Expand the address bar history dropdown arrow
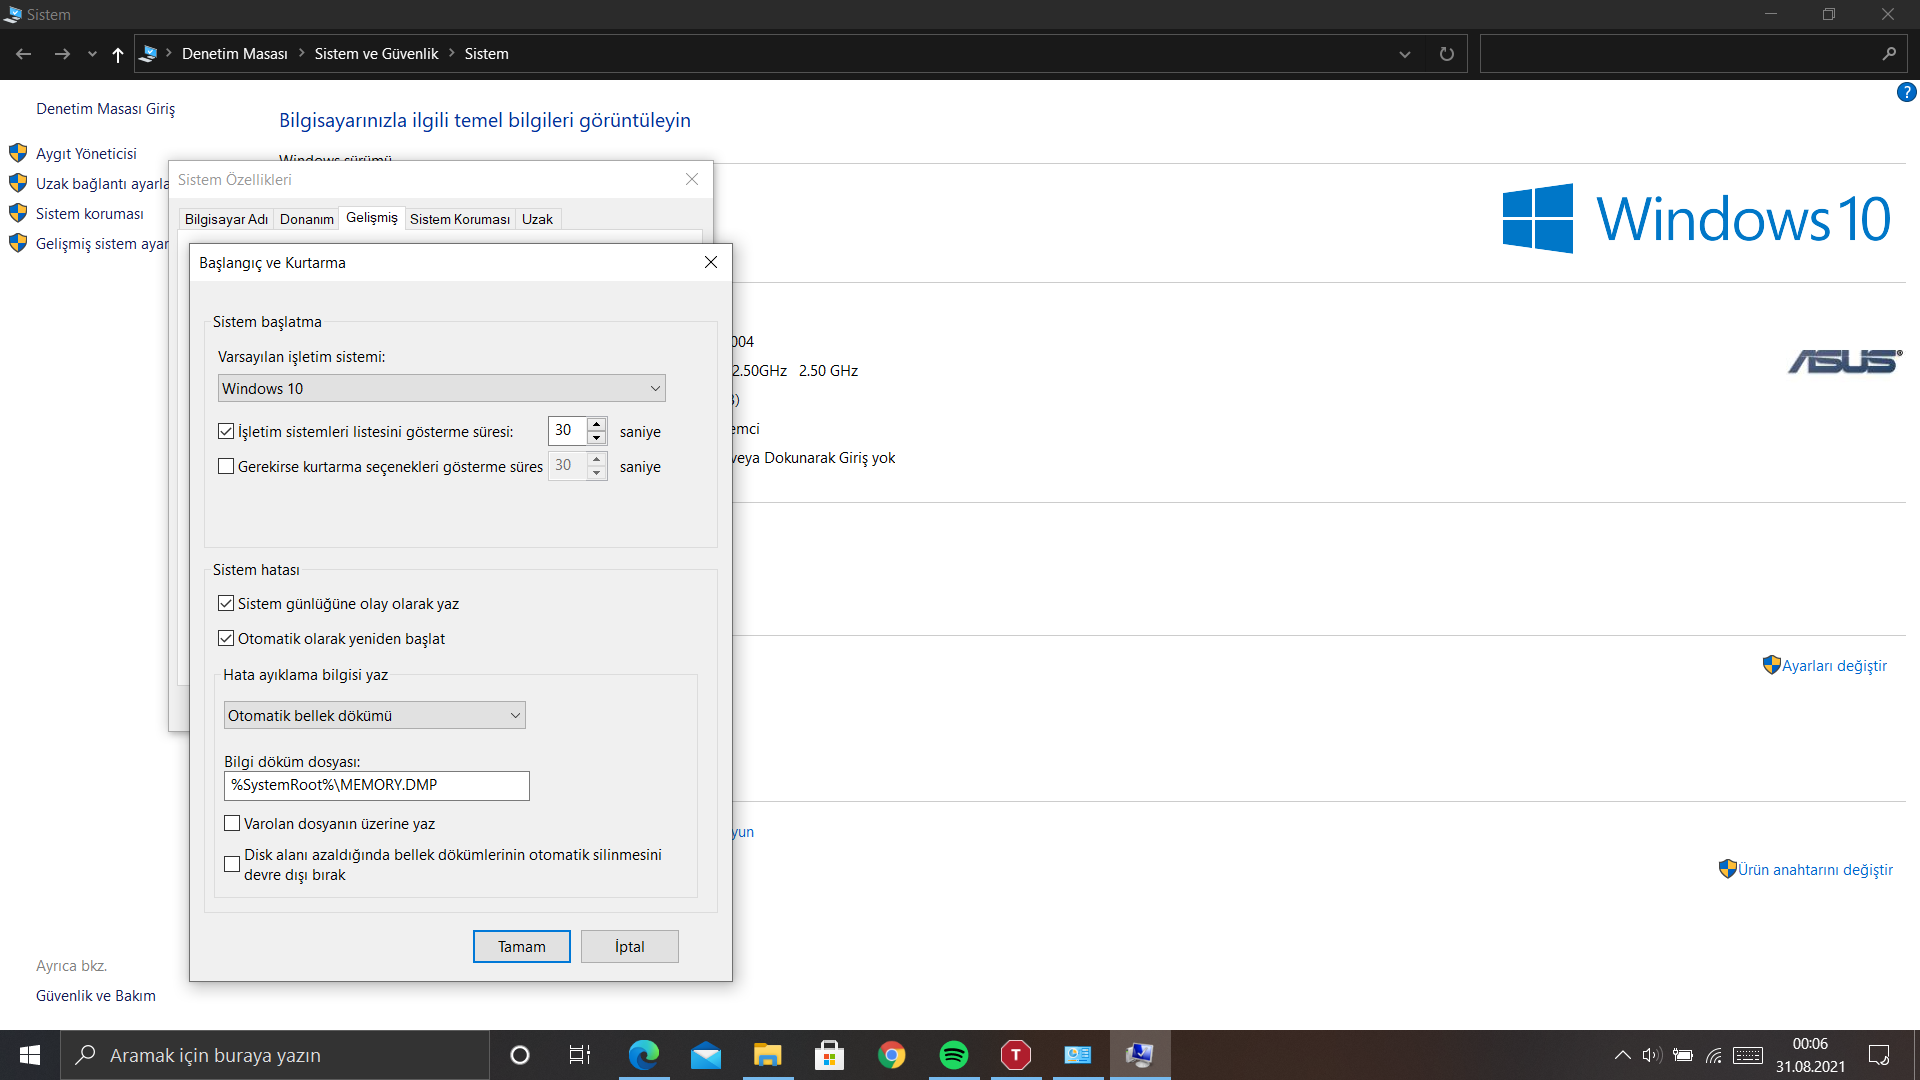Image resolution: width=1920 pixels, height=1080 pixels. [x=1404, y=54]
